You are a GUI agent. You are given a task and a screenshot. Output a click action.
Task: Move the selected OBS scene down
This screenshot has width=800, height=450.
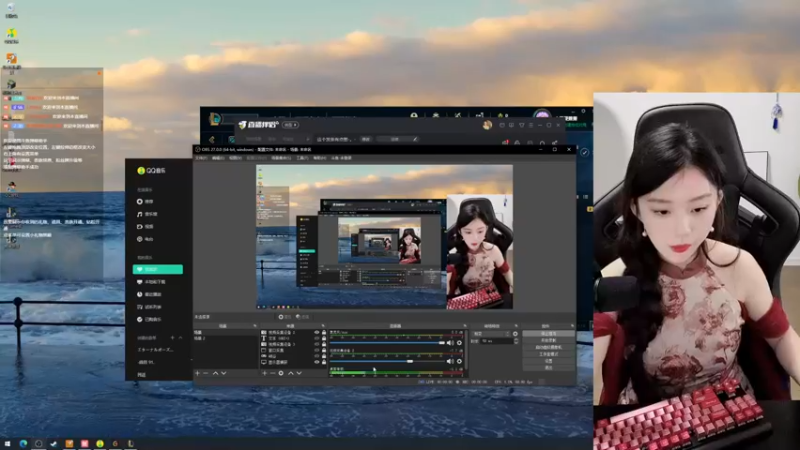pyautogui.click(x=223, y=373)
